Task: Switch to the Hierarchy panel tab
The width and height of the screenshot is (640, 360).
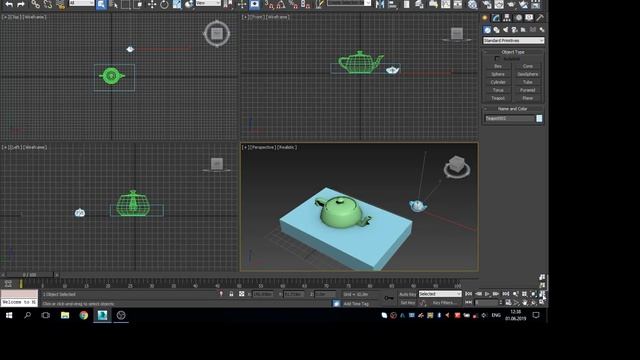Action: coord(507,18)
